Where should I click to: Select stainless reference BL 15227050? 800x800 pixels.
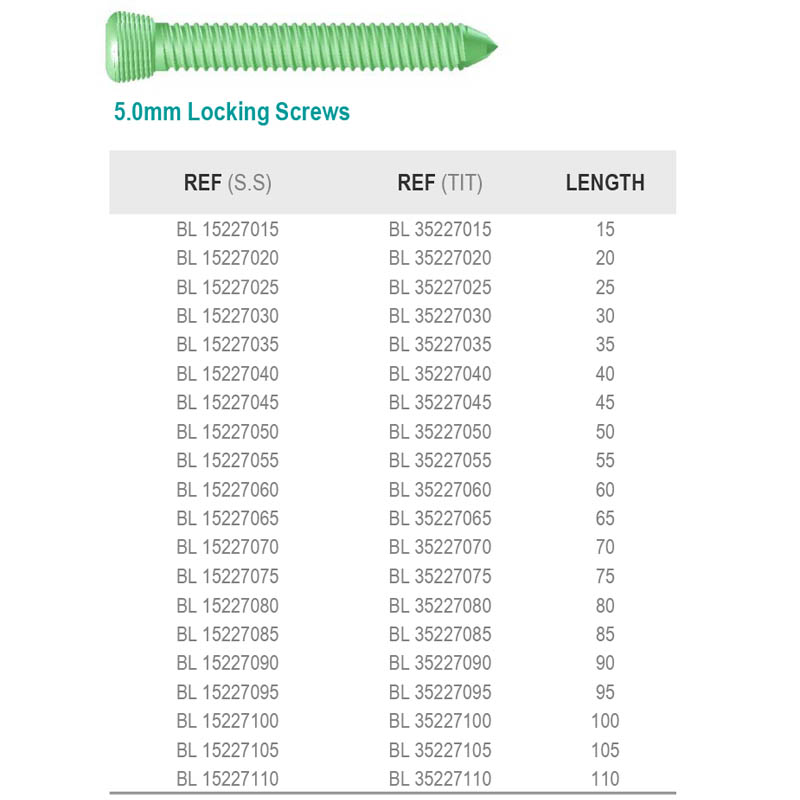point(228,432)
